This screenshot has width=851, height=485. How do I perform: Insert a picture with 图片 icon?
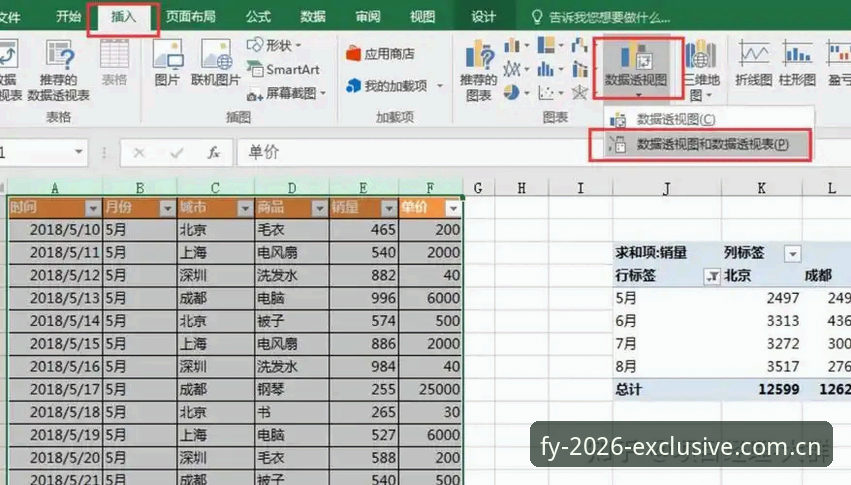pos(167,62)
